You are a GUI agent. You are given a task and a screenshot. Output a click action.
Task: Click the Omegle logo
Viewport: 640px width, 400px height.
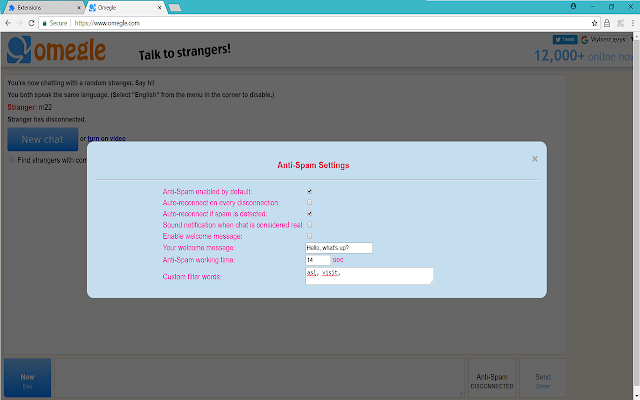(x=56, y=50)
